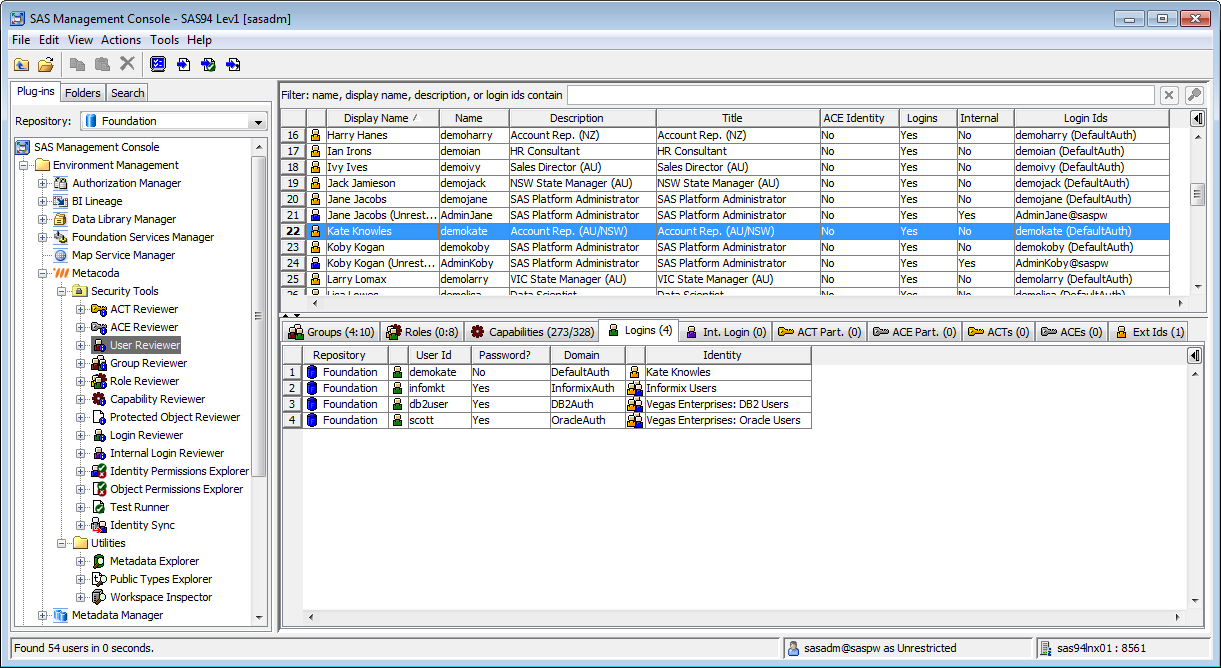1221x668 pixels.
Task: Collapse the Security Tools folder
Action: [61, 291]
